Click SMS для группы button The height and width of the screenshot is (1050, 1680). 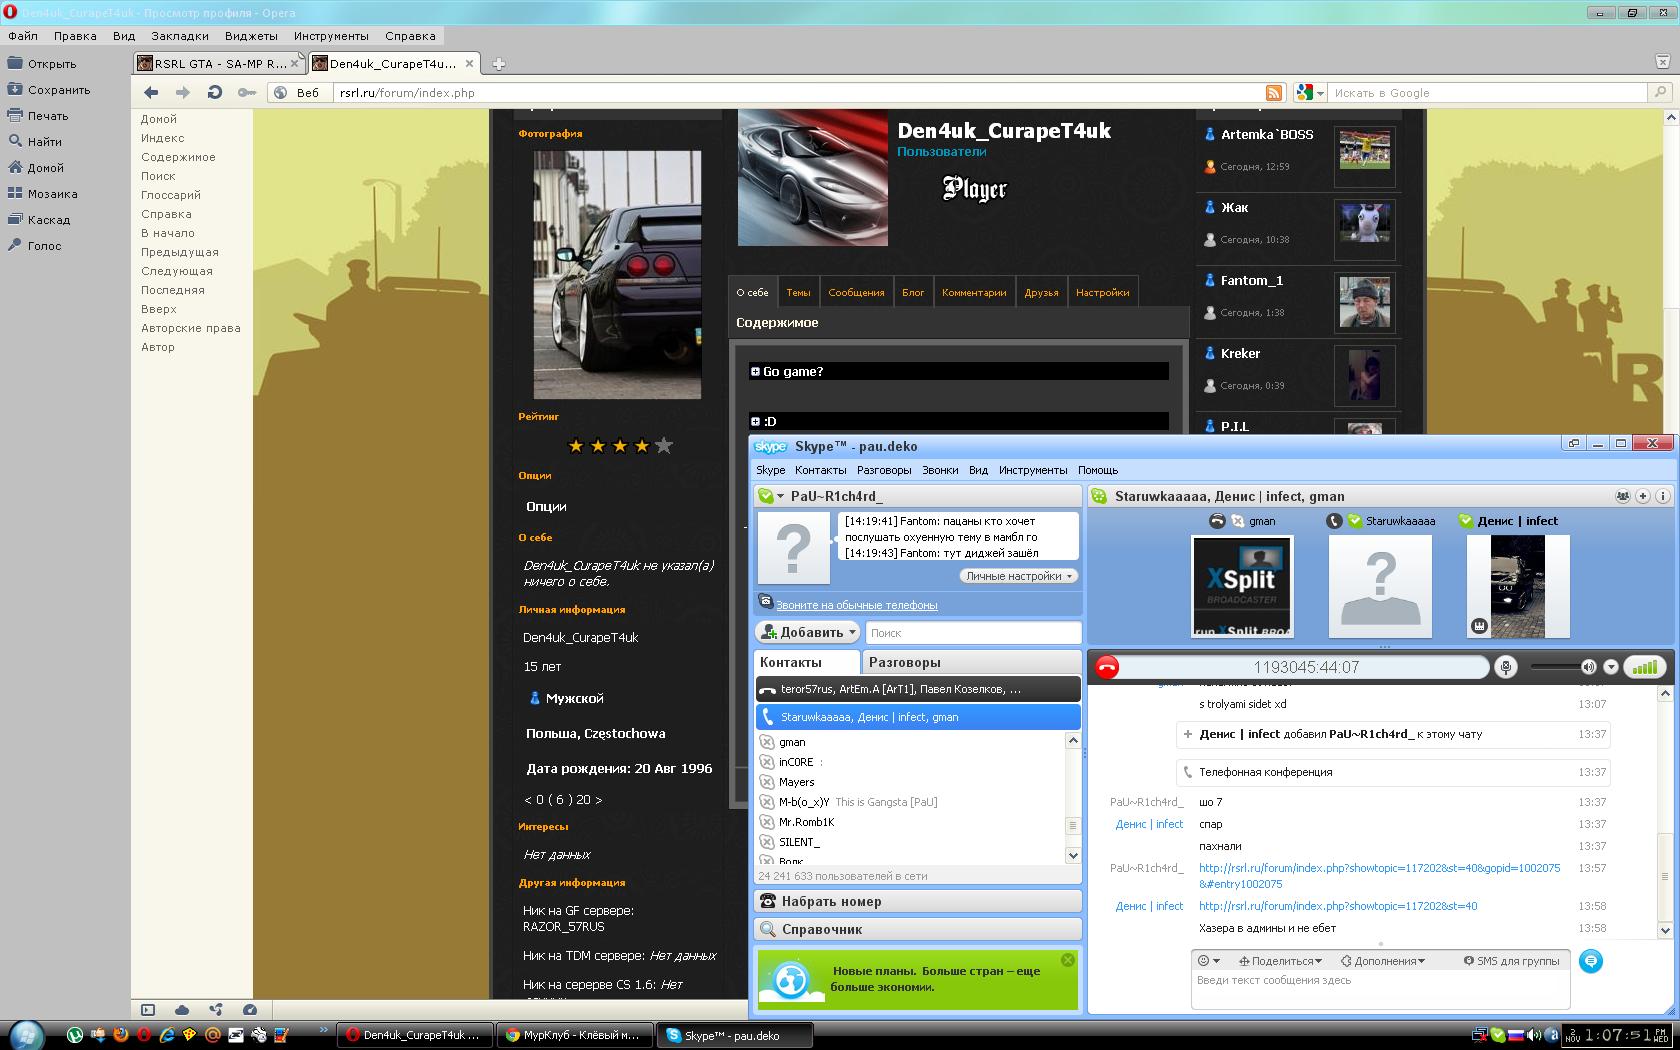(1511, 961)
